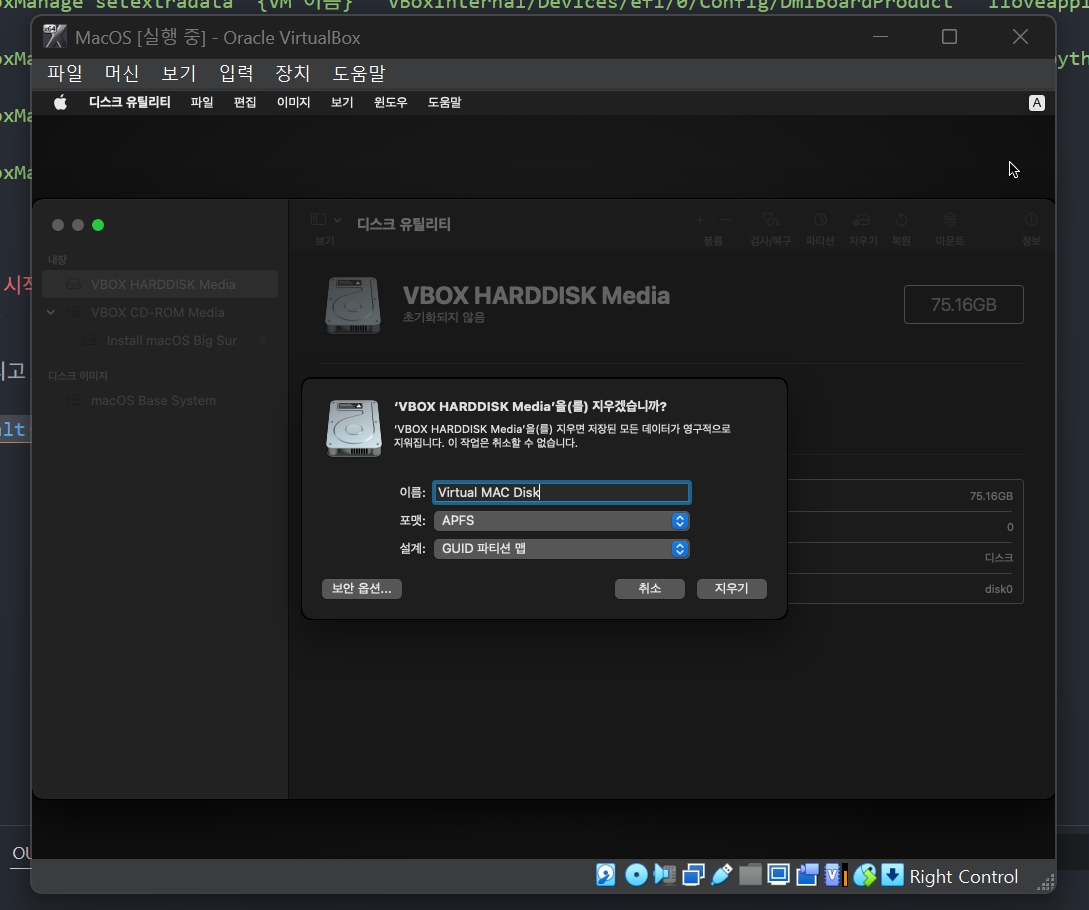Click the Erase (지우기) toolbar icon
The width and height of the screenshot is (1089, 910).
point(862,220)
